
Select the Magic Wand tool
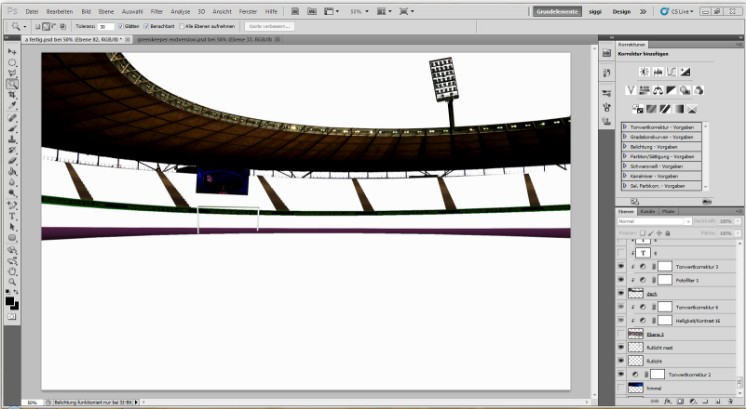12,84
